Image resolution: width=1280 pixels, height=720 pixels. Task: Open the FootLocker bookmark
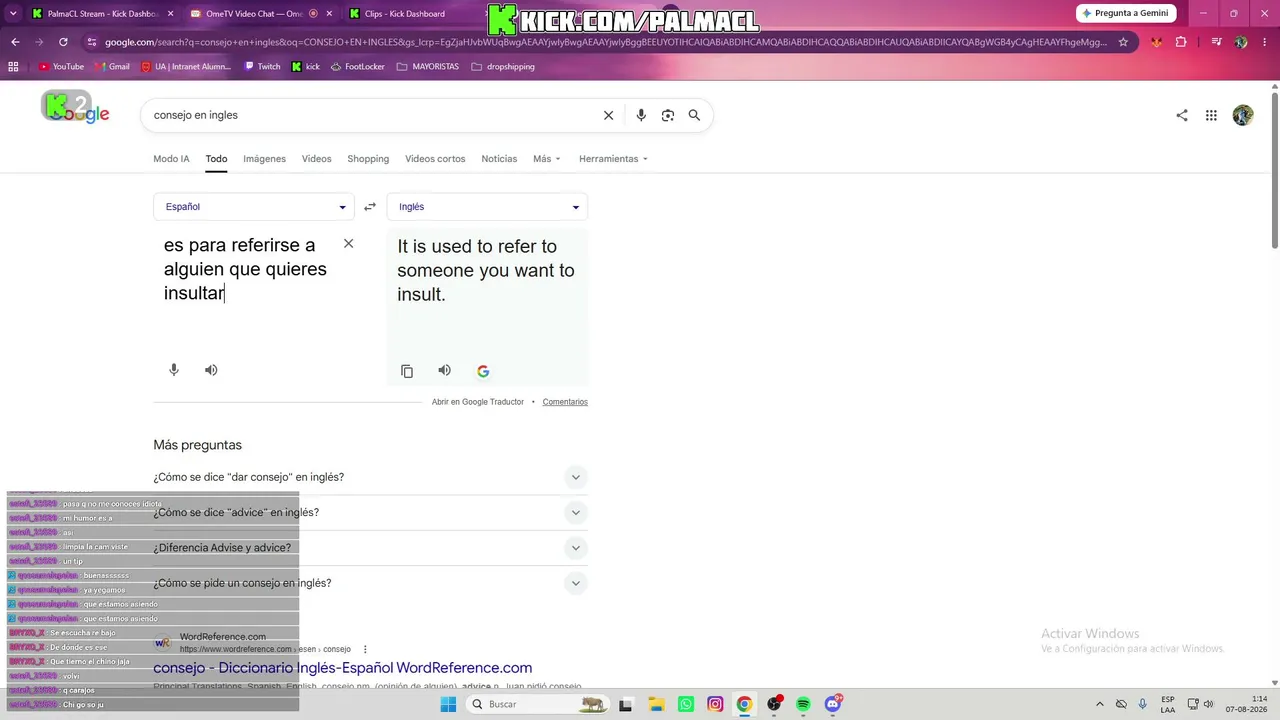pyautogui.click(x=357, y=67)
